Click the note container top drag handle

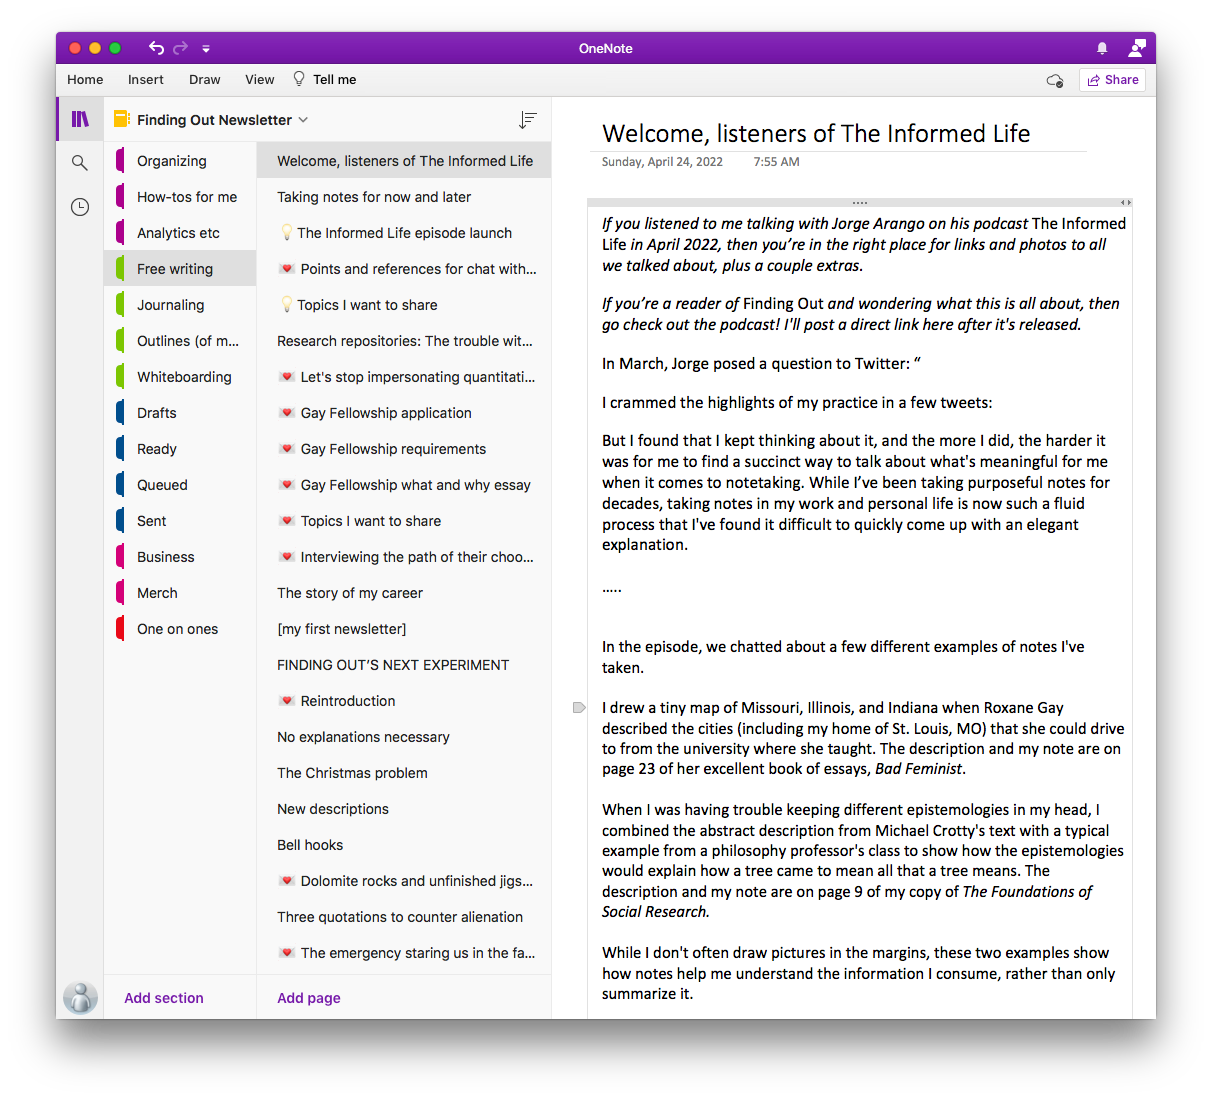tap(859, 202)
